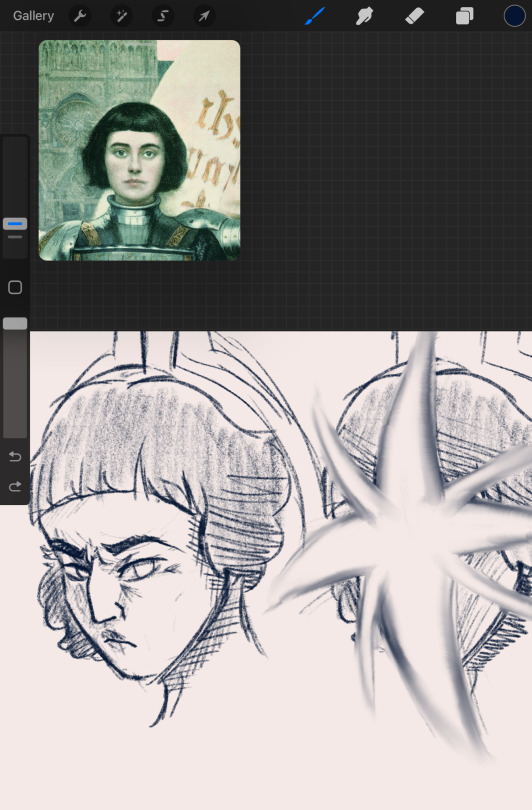The width and height of the screenshot is (532, 810).
Task: Select the Eraser tool
Action: (x=414, y=16)
